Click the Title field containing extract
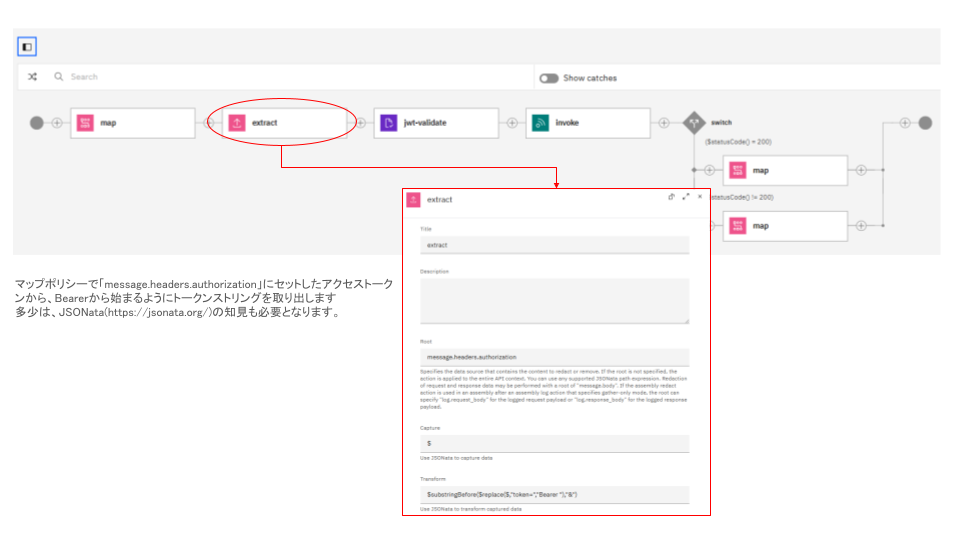The image size is (960, 540). coord(555,245)
